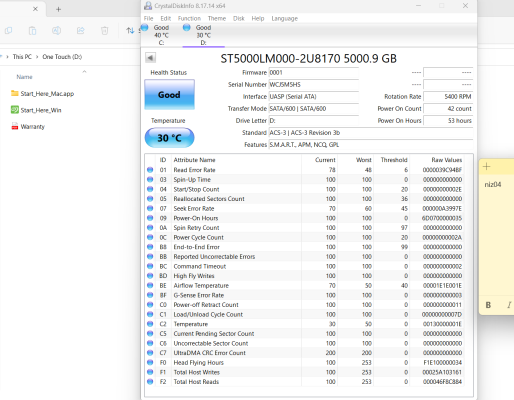This screenshot has width=514, height=400.
Task: Click status icon for Power Cycle Count
Action: tap(150, 237)
